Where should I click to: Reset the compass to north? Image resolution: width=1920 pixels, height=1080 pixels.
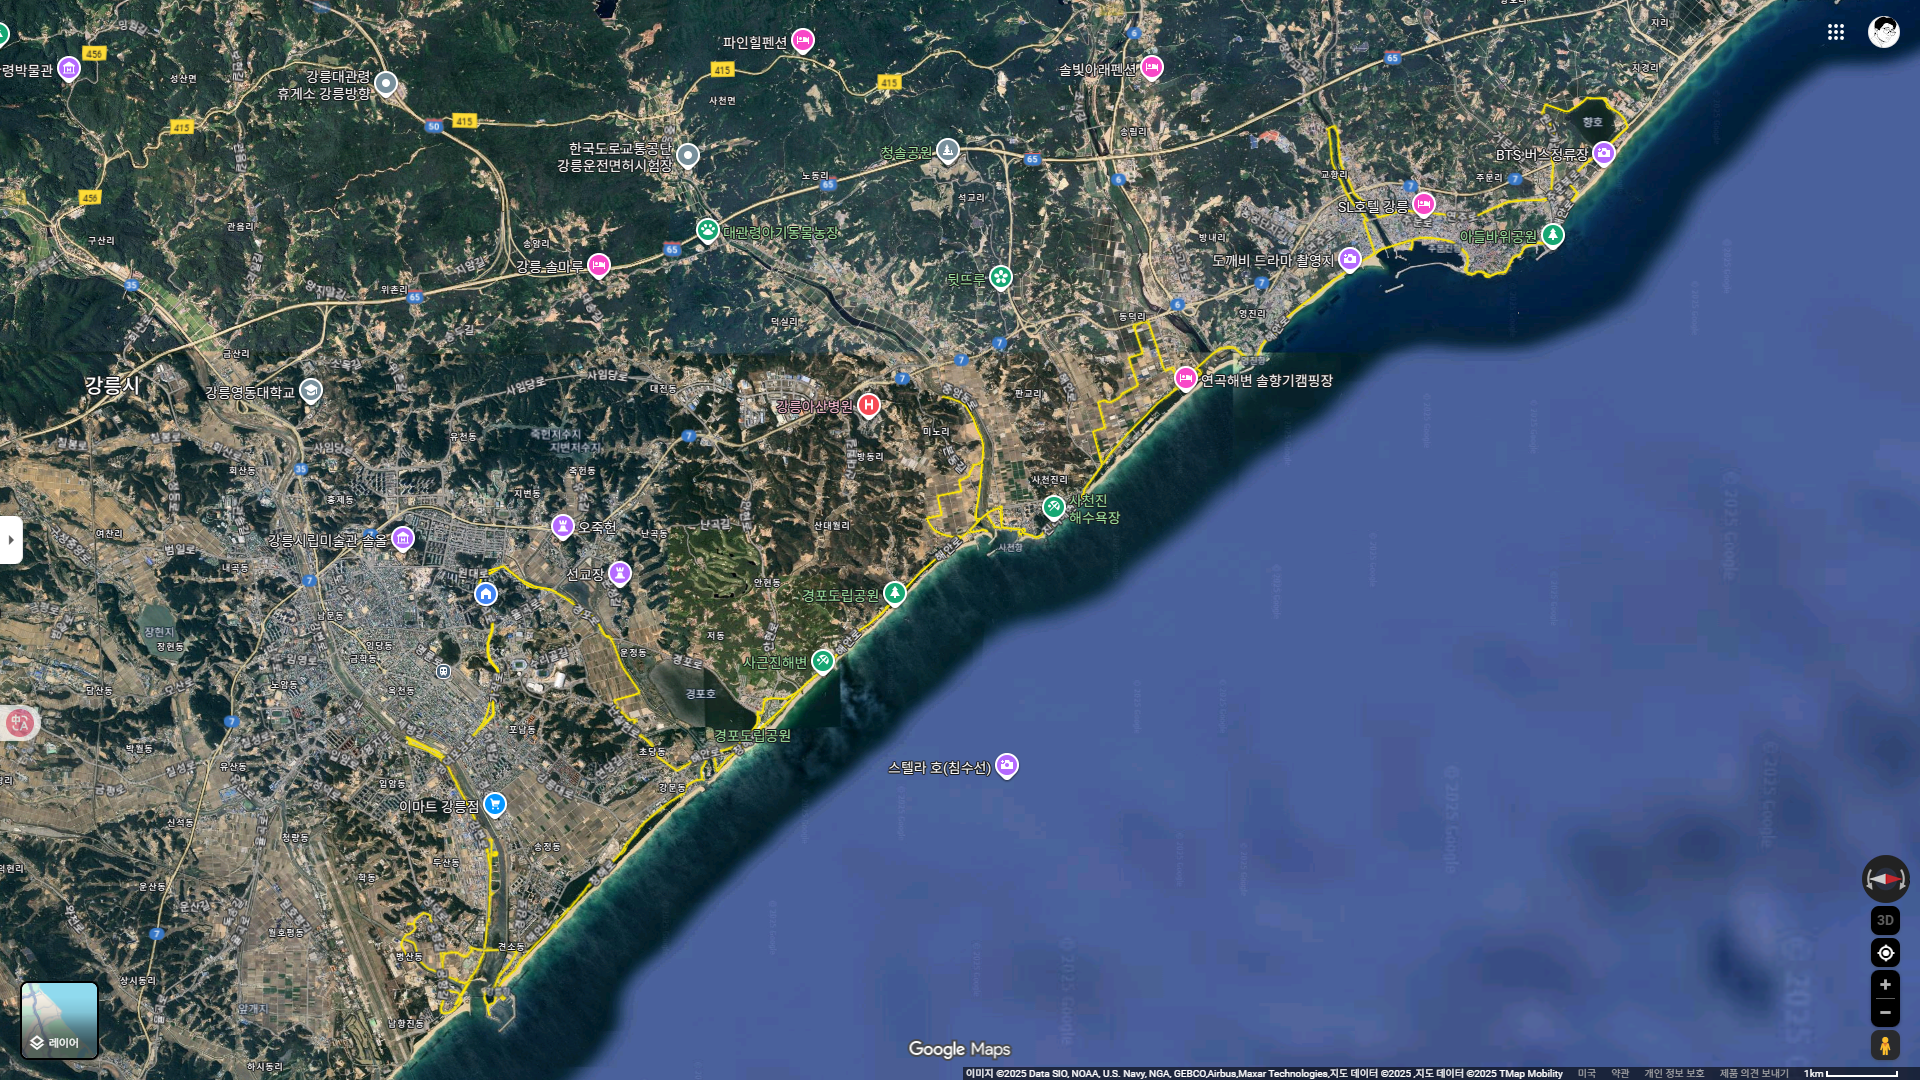click(1885, 879)
